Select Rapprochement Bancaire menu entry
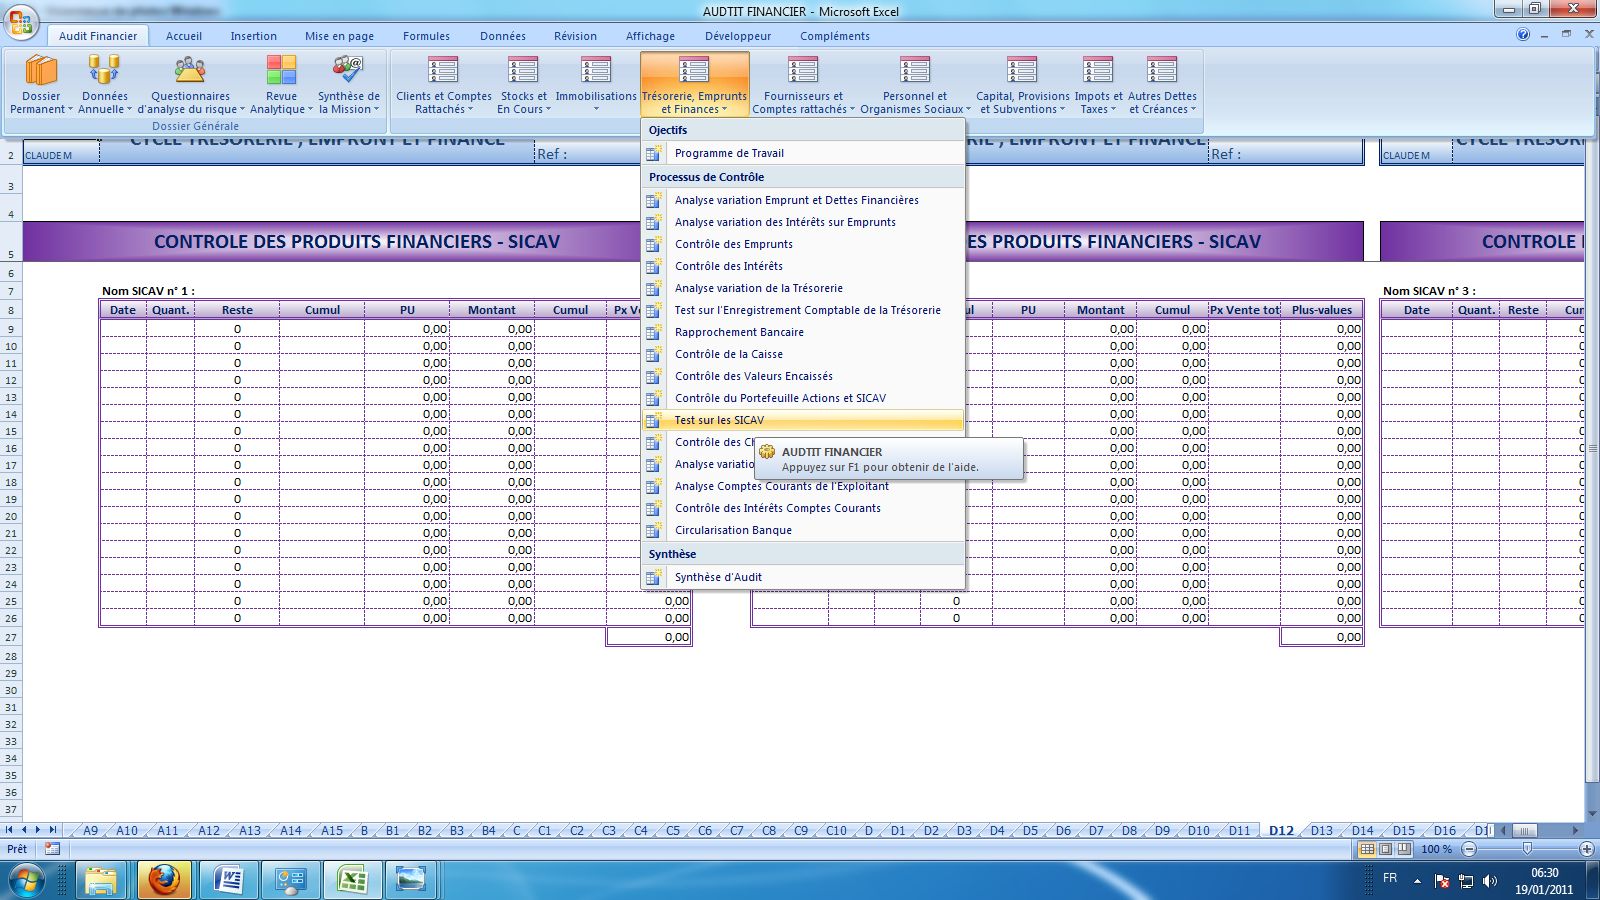Viewport: 1600px width, 900px height. pyautogui.click(x=739, y=332)
